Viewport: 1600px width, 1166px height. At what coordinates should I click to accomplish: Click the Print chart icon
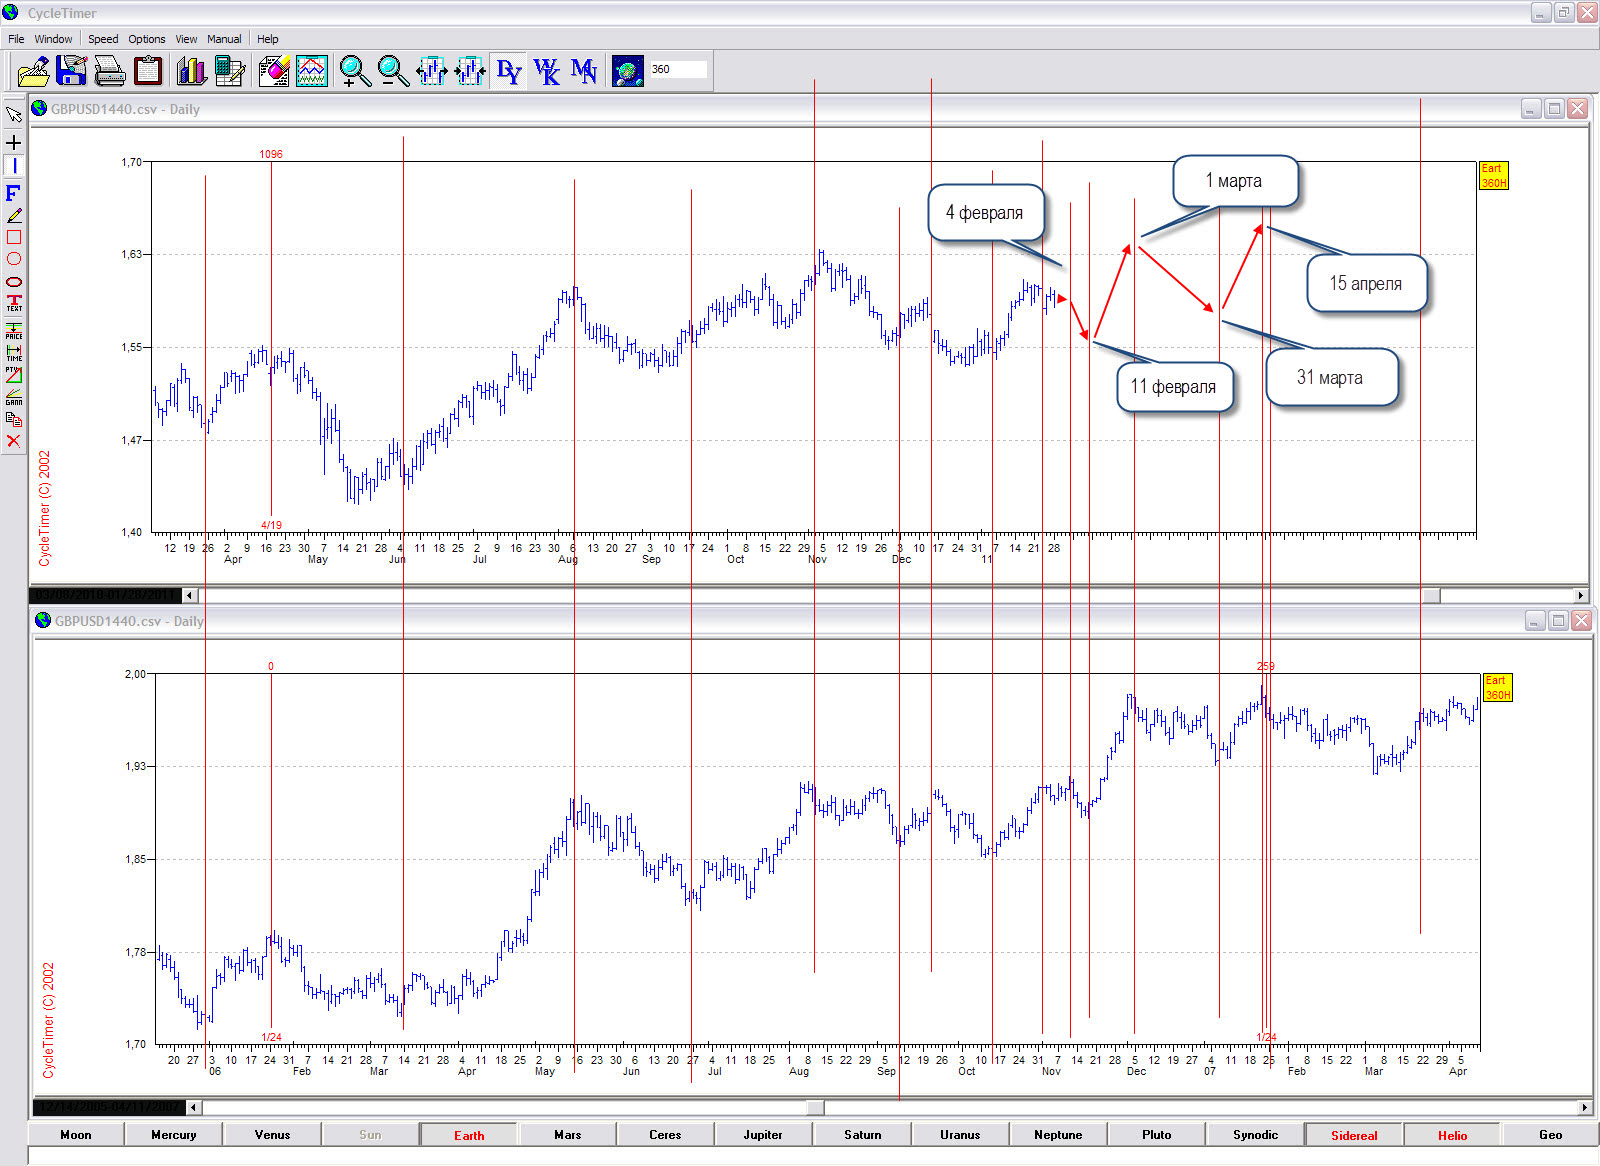pos(109,71)
